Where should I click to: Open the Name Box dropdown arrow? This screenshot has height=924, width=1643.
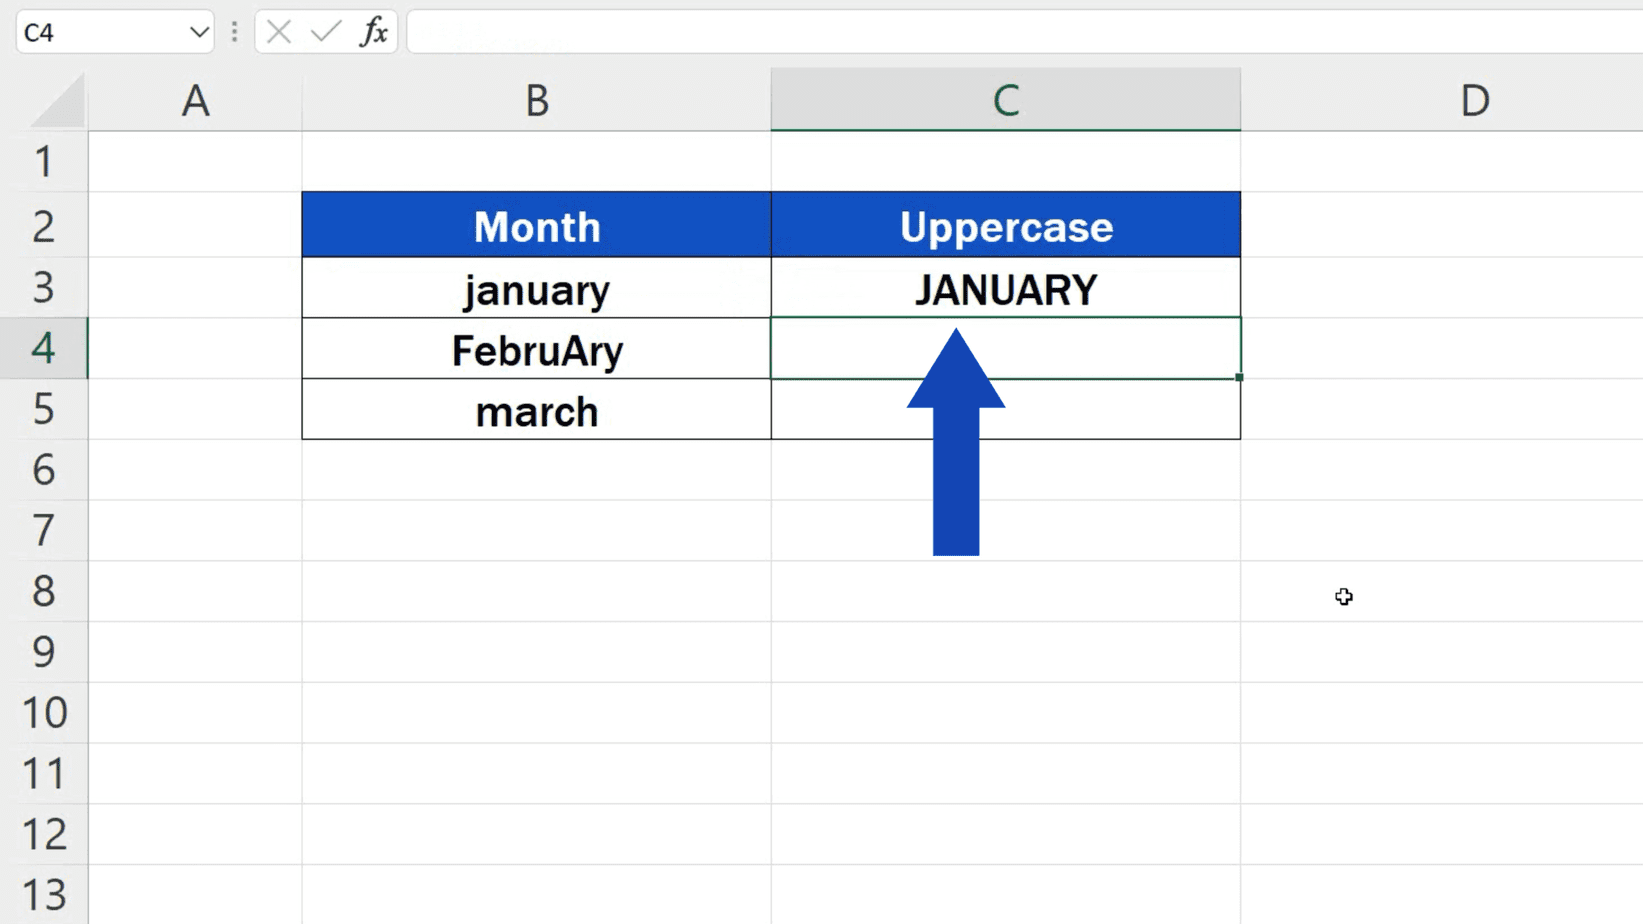click(196, 31)
